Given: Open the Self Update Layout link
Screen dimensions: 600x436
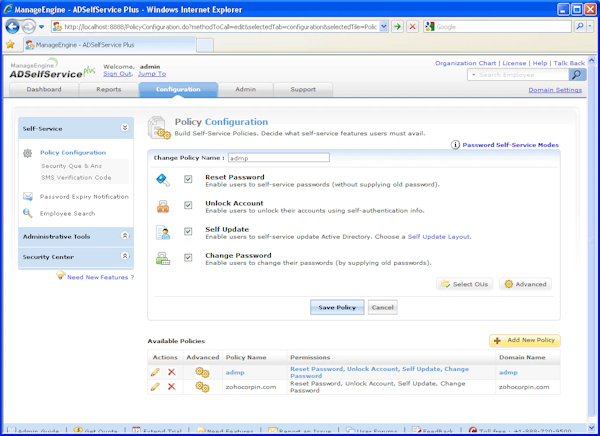Looking at the screenshot, I should click(439, 237).
